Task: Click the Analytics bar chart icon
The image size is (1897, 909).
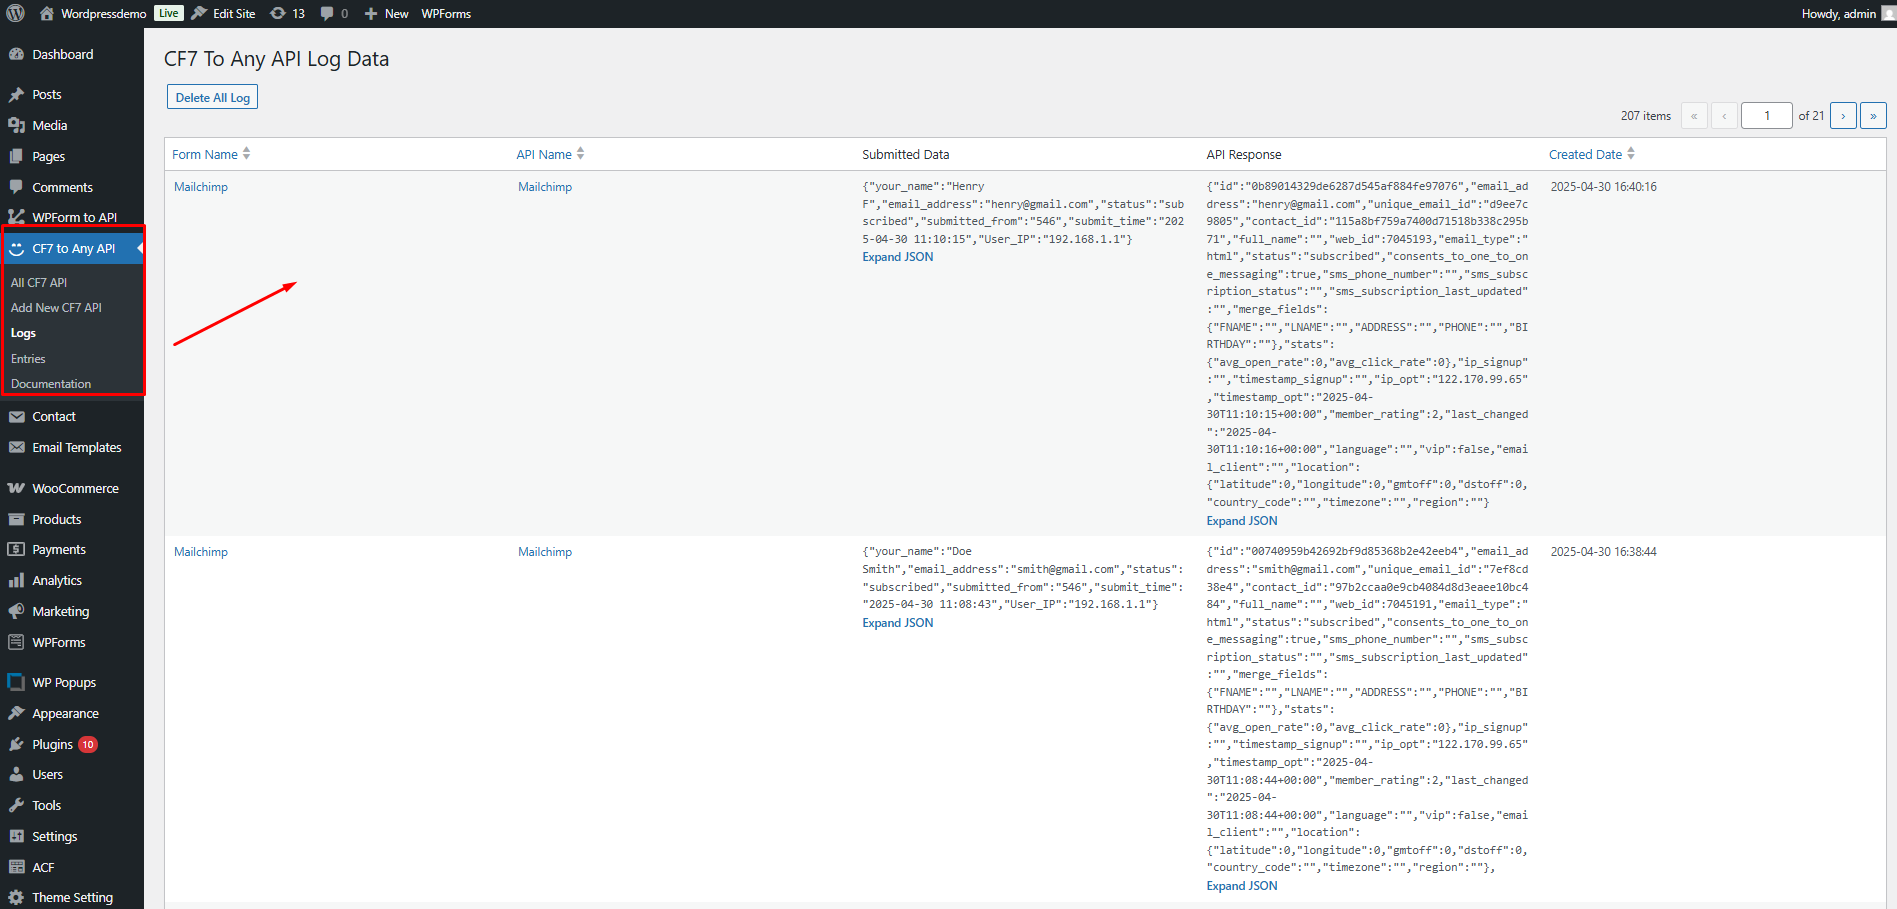Action: 16,580
